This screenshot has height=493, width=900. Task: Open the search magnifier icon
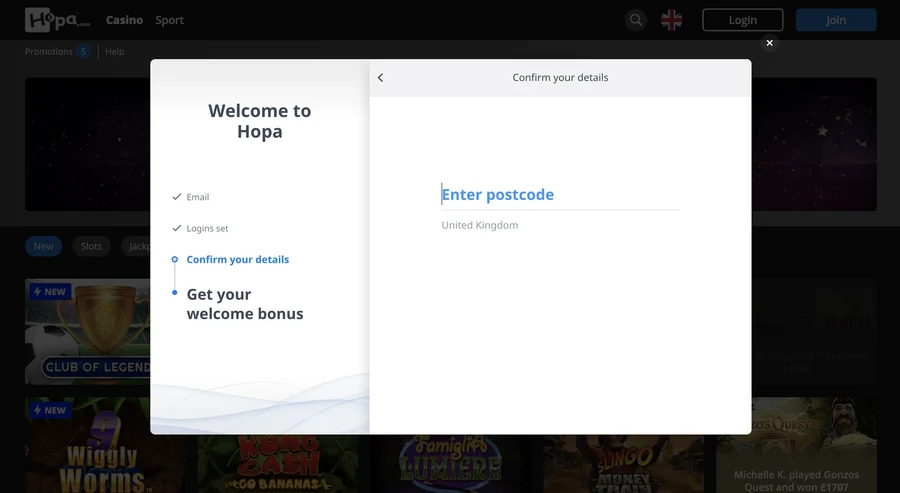(x=635, y=20)
